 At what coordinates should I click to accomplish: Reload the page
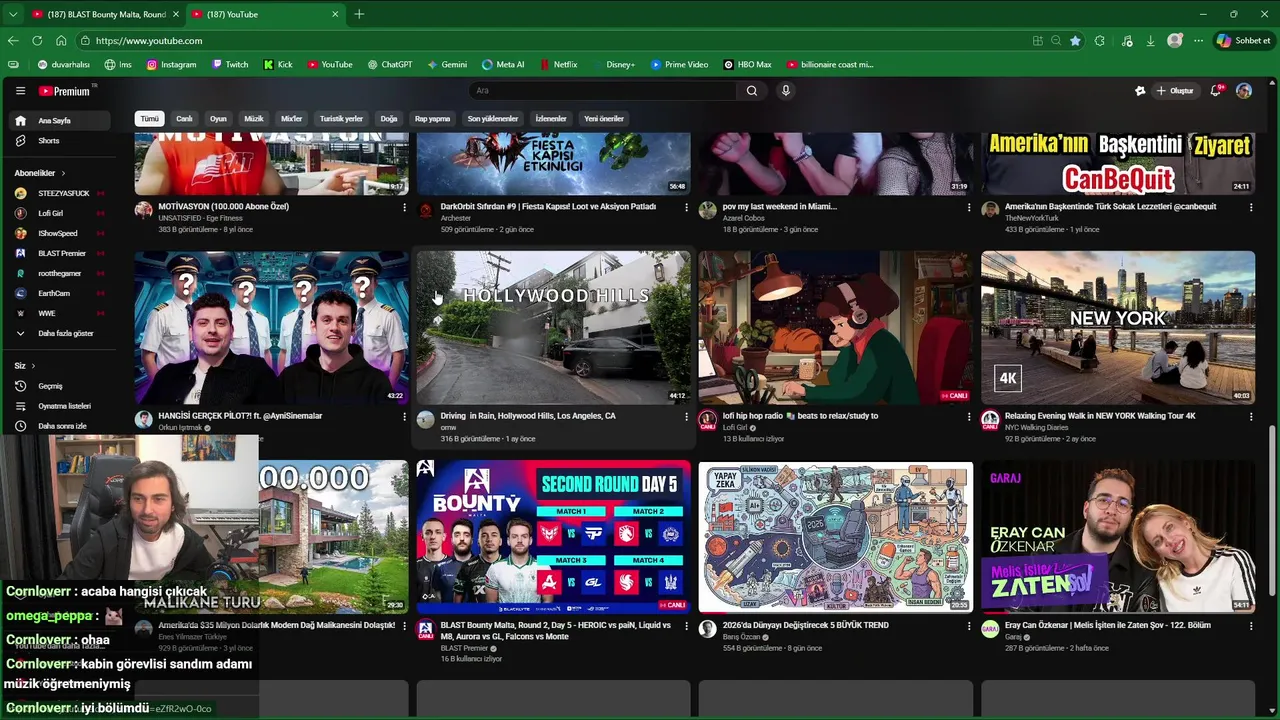point(37,41)
